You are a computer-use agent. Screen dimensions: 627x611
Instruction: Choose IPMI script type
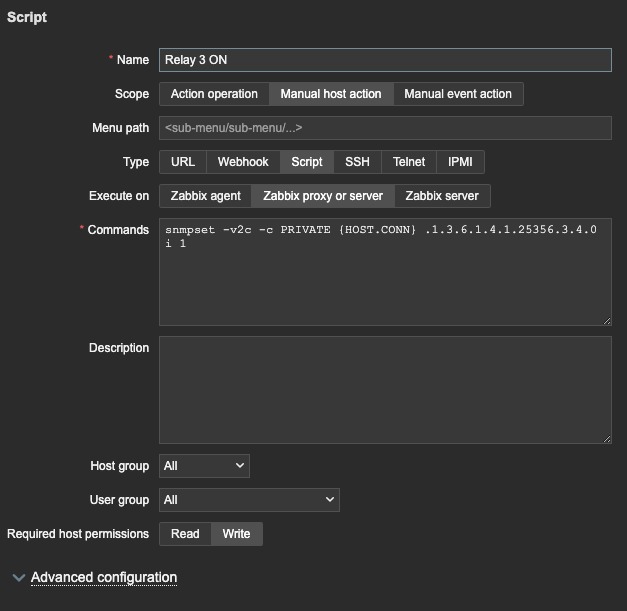coord(461,162)
